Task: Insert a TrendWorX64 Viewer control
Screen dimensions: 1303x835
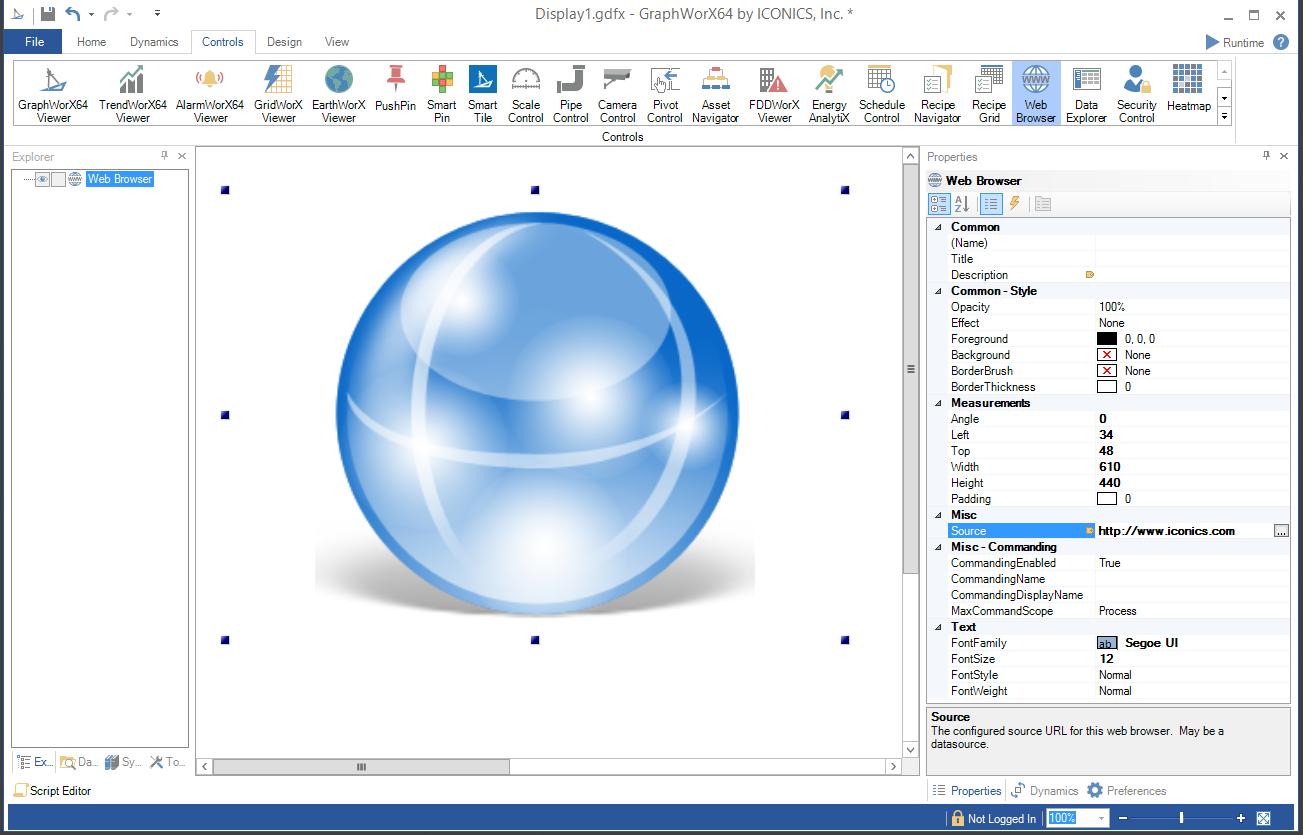Action: [x=132, y=94]
